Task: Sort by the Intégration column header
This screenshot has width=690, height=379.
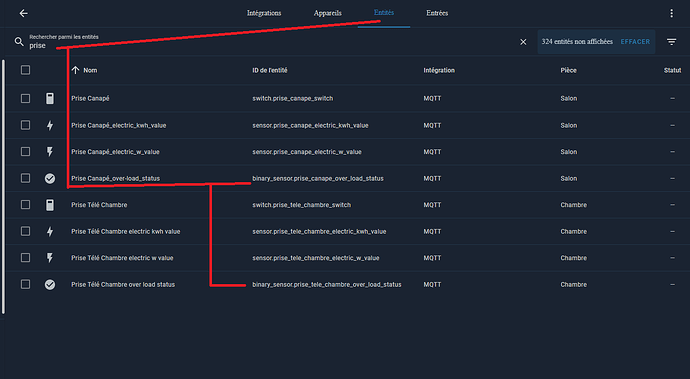Action: 439,70
